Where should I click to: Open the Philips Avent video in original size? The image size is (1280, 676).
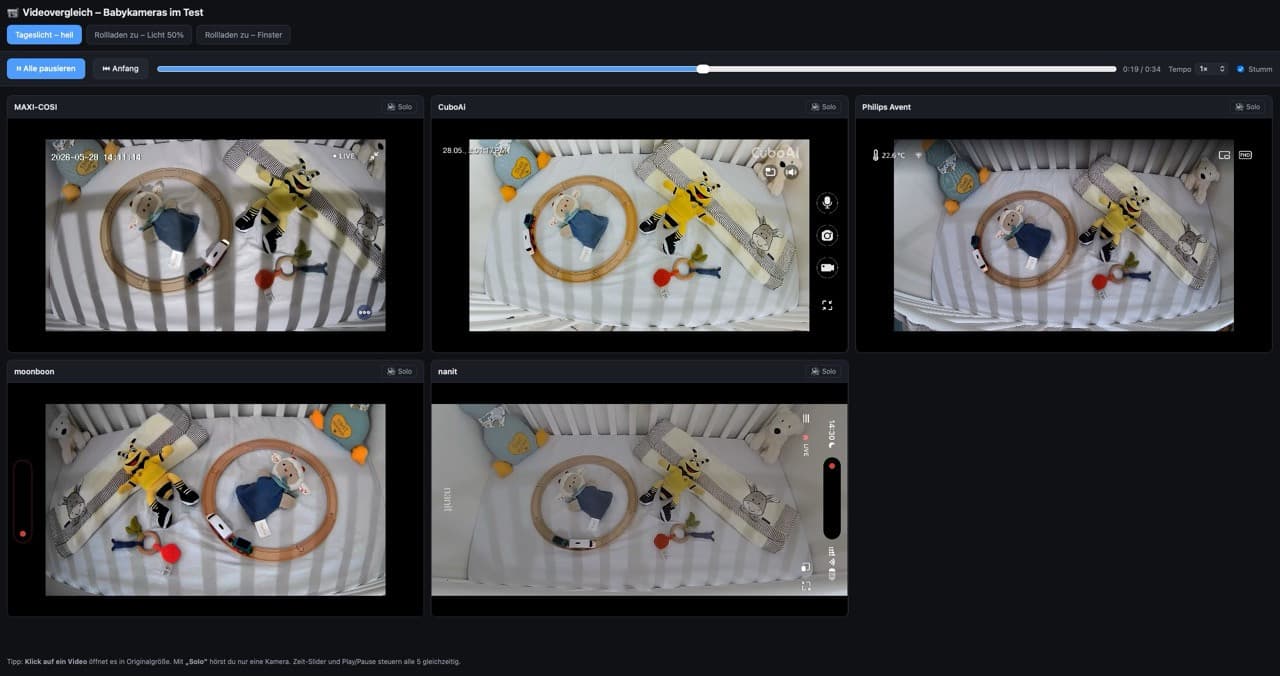pyautogui.click(x=1063, y=235)
